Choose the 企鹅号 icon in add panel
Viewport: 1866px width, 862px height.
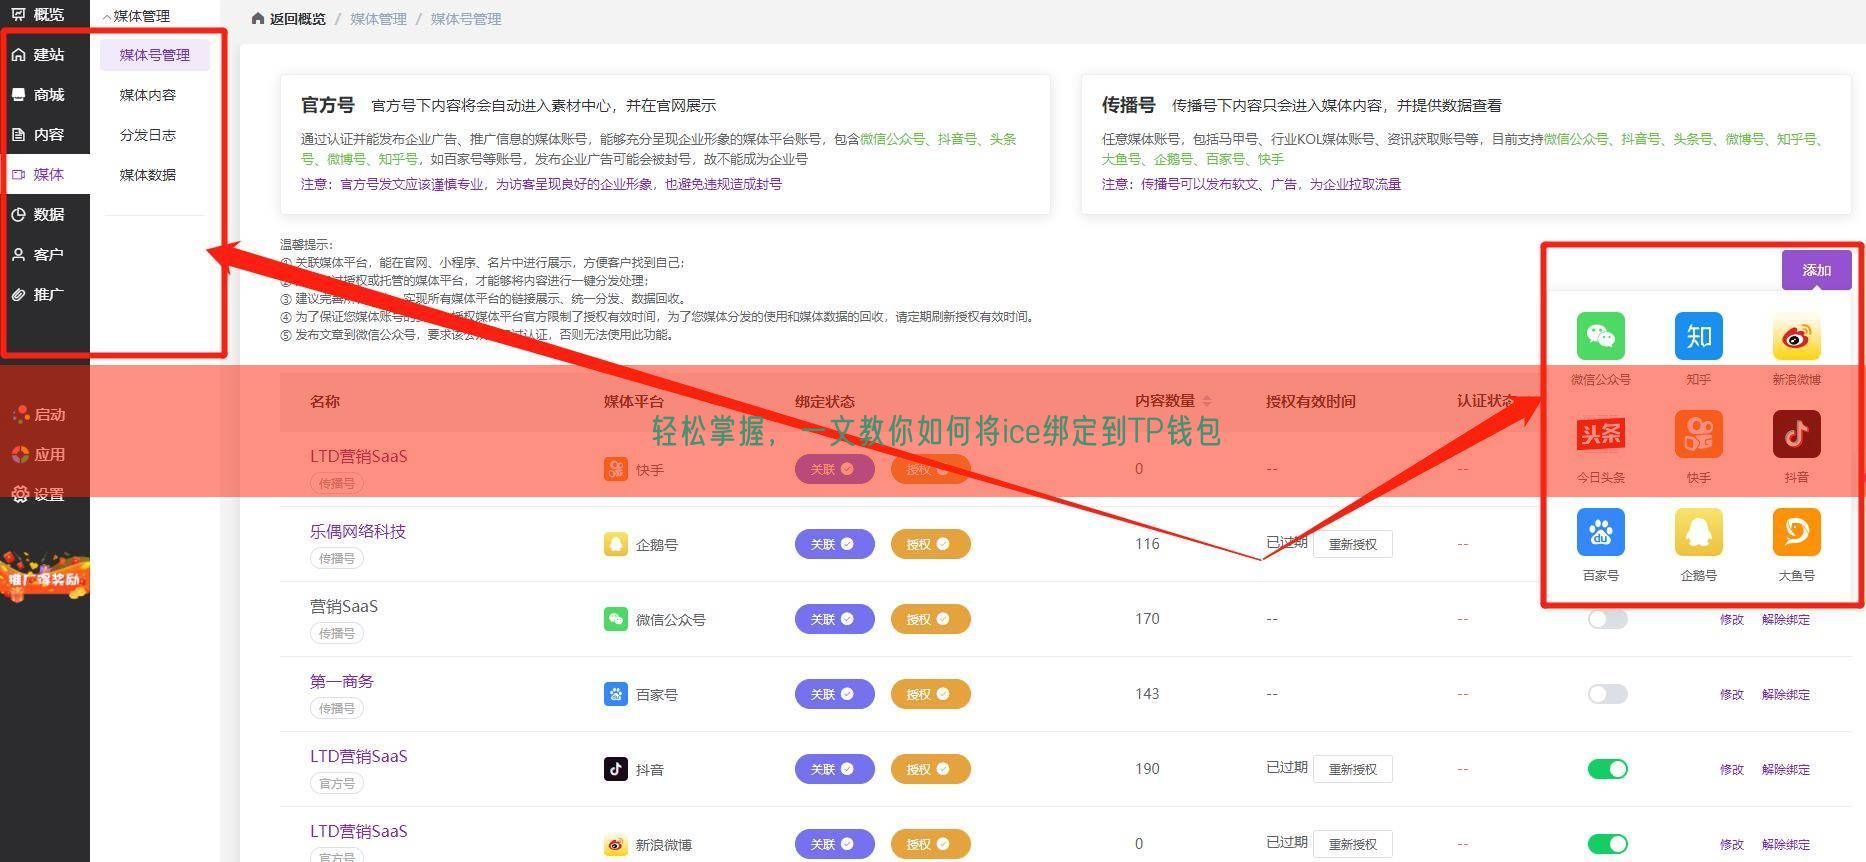pyautogui.click(x=1698, y=532)
